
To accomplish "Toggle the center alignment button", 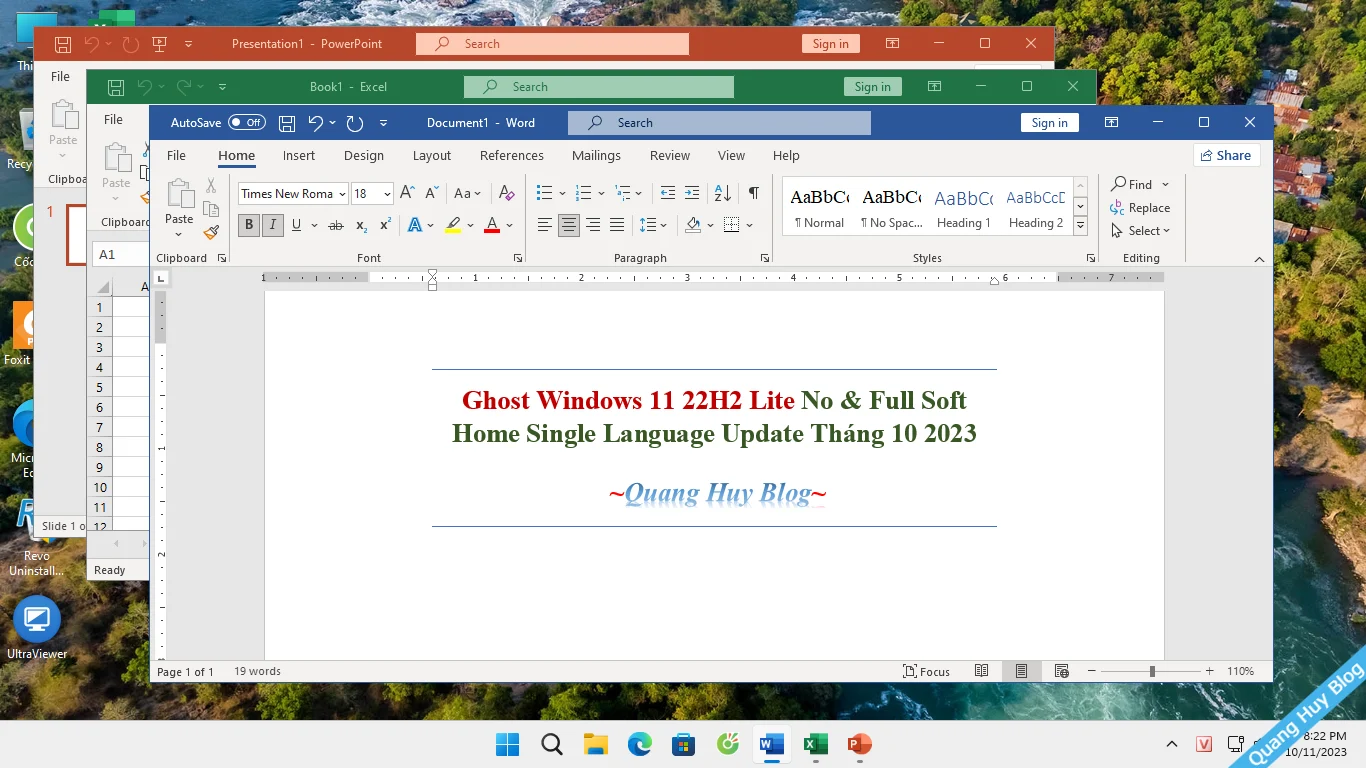I will pos(569,225).
